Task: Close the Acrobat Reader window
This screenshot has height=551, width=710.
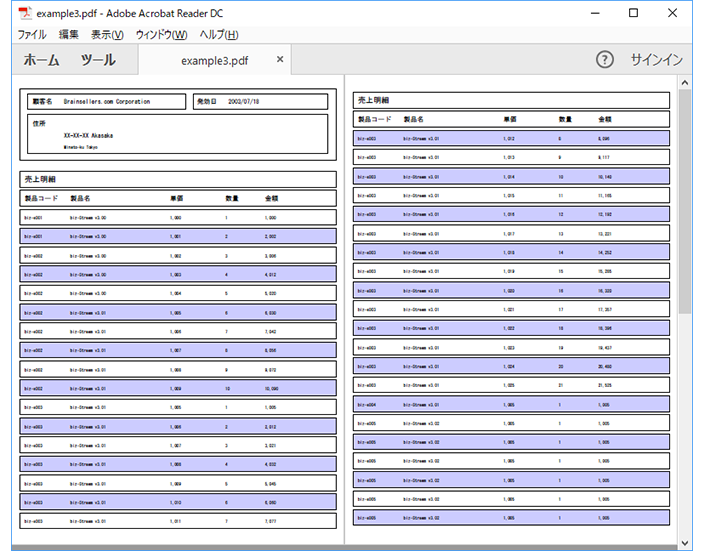Action: (x=672, y=13)
